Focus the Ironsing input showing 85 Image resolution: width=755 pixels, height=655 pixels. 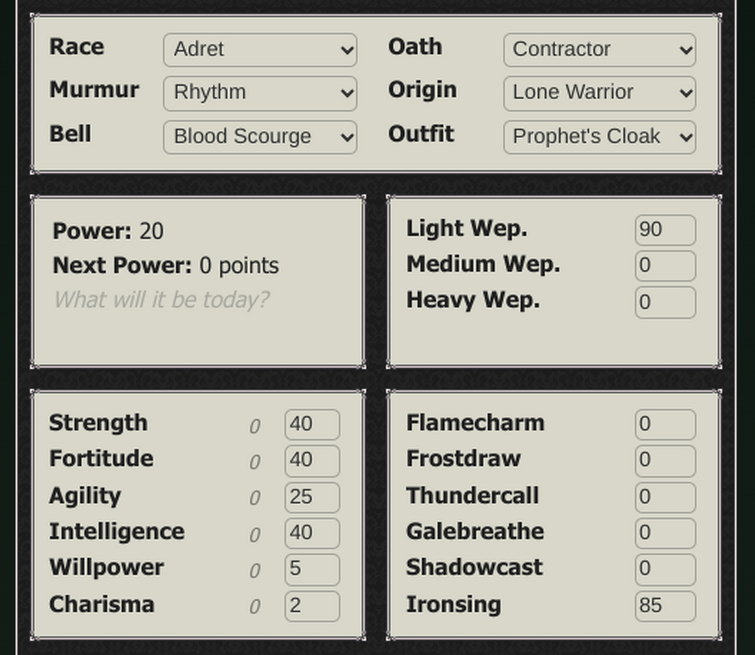pyautogui.click(x=664, y=606)
